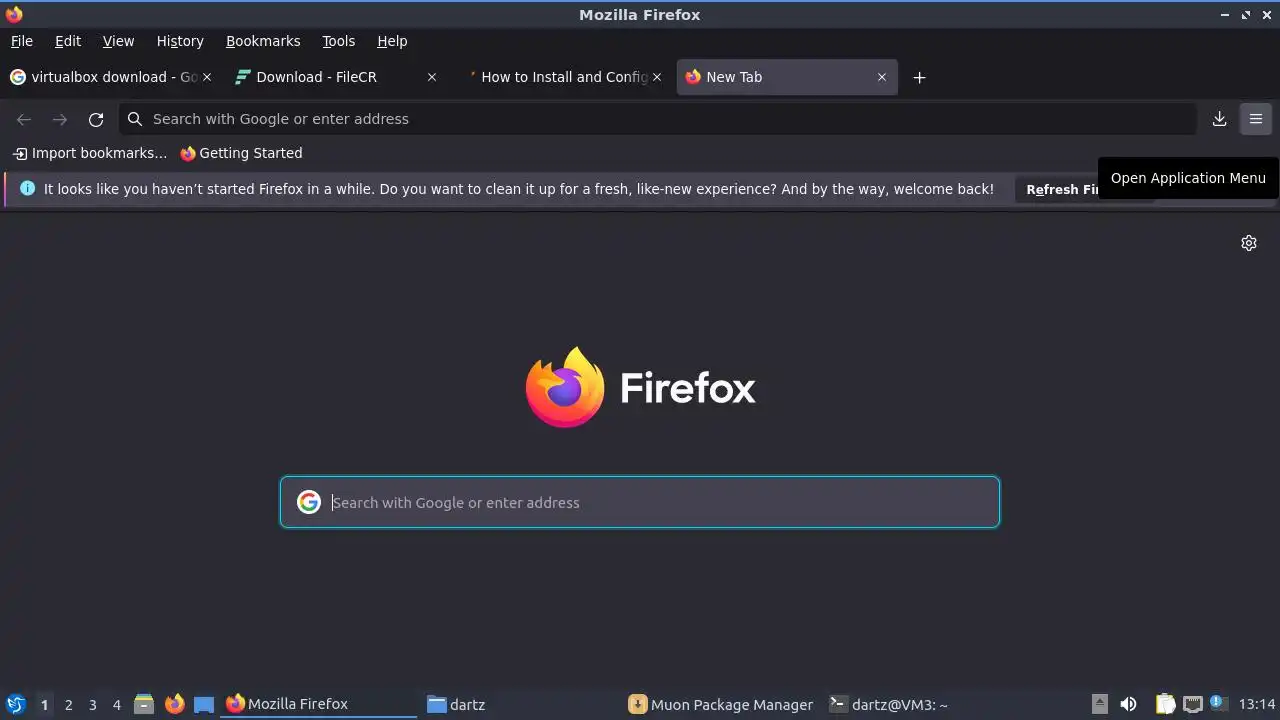Open the Help menu
Image resolution: width=1280 pixels, height=720 pixels.
click(392, 41)
